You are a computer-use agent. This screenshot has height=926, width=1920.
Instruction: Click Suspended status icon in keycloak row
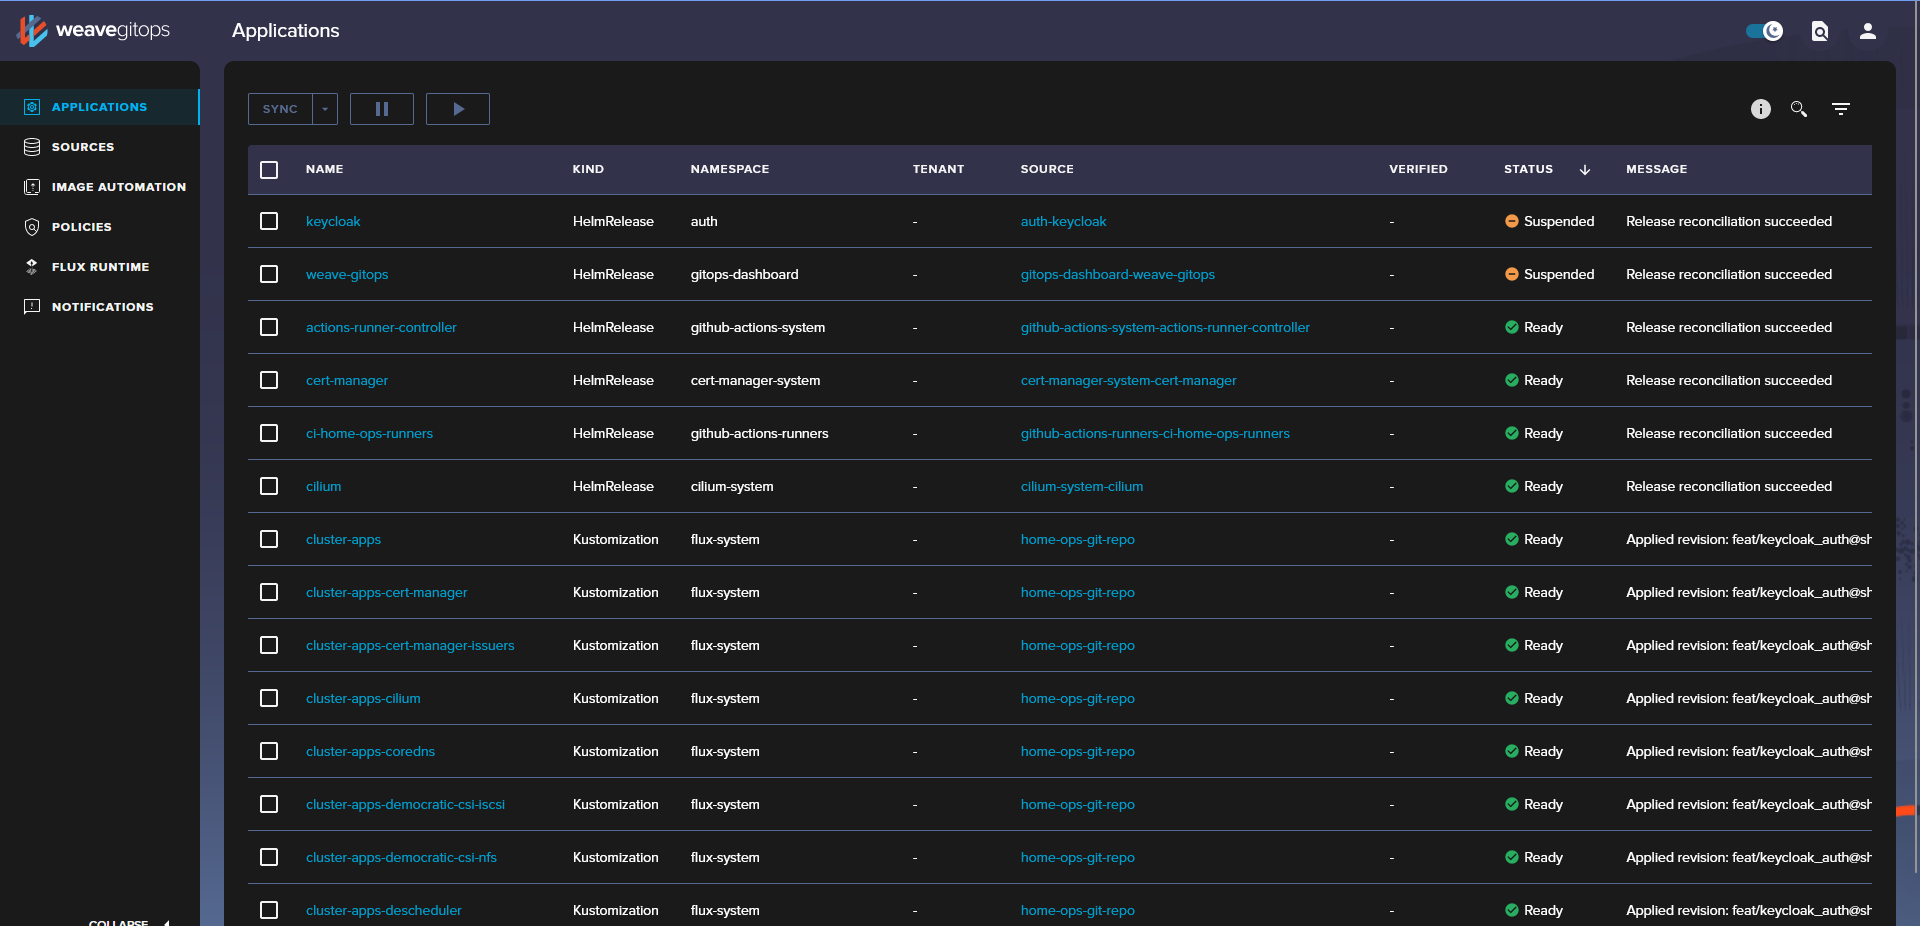point(1512,221)
